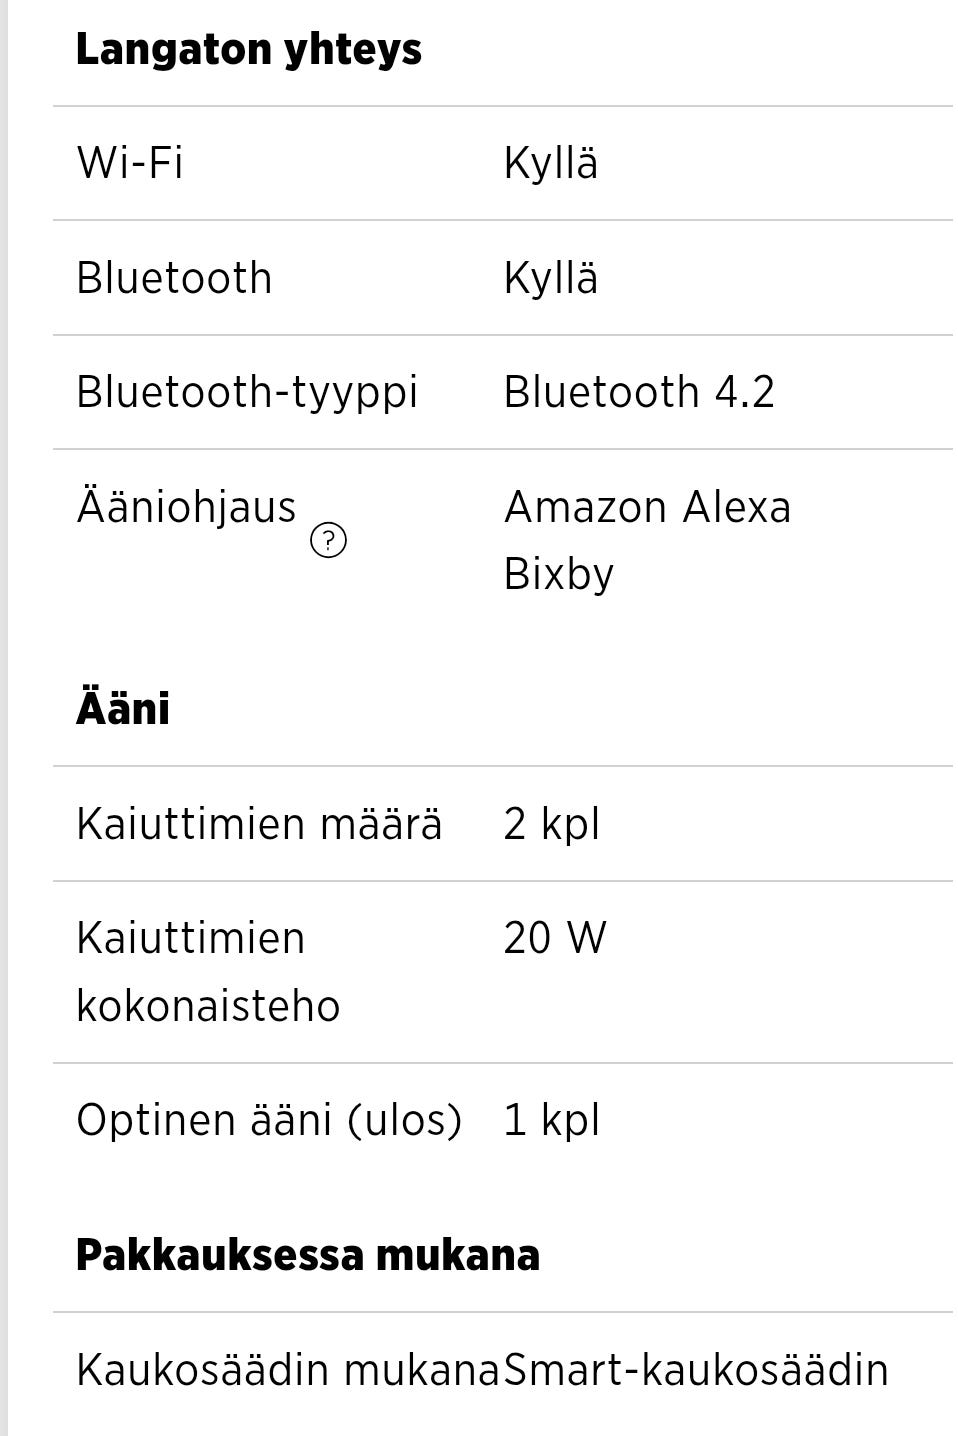
Task: Select the Amazon Alexa value
Action: point(647,507)
